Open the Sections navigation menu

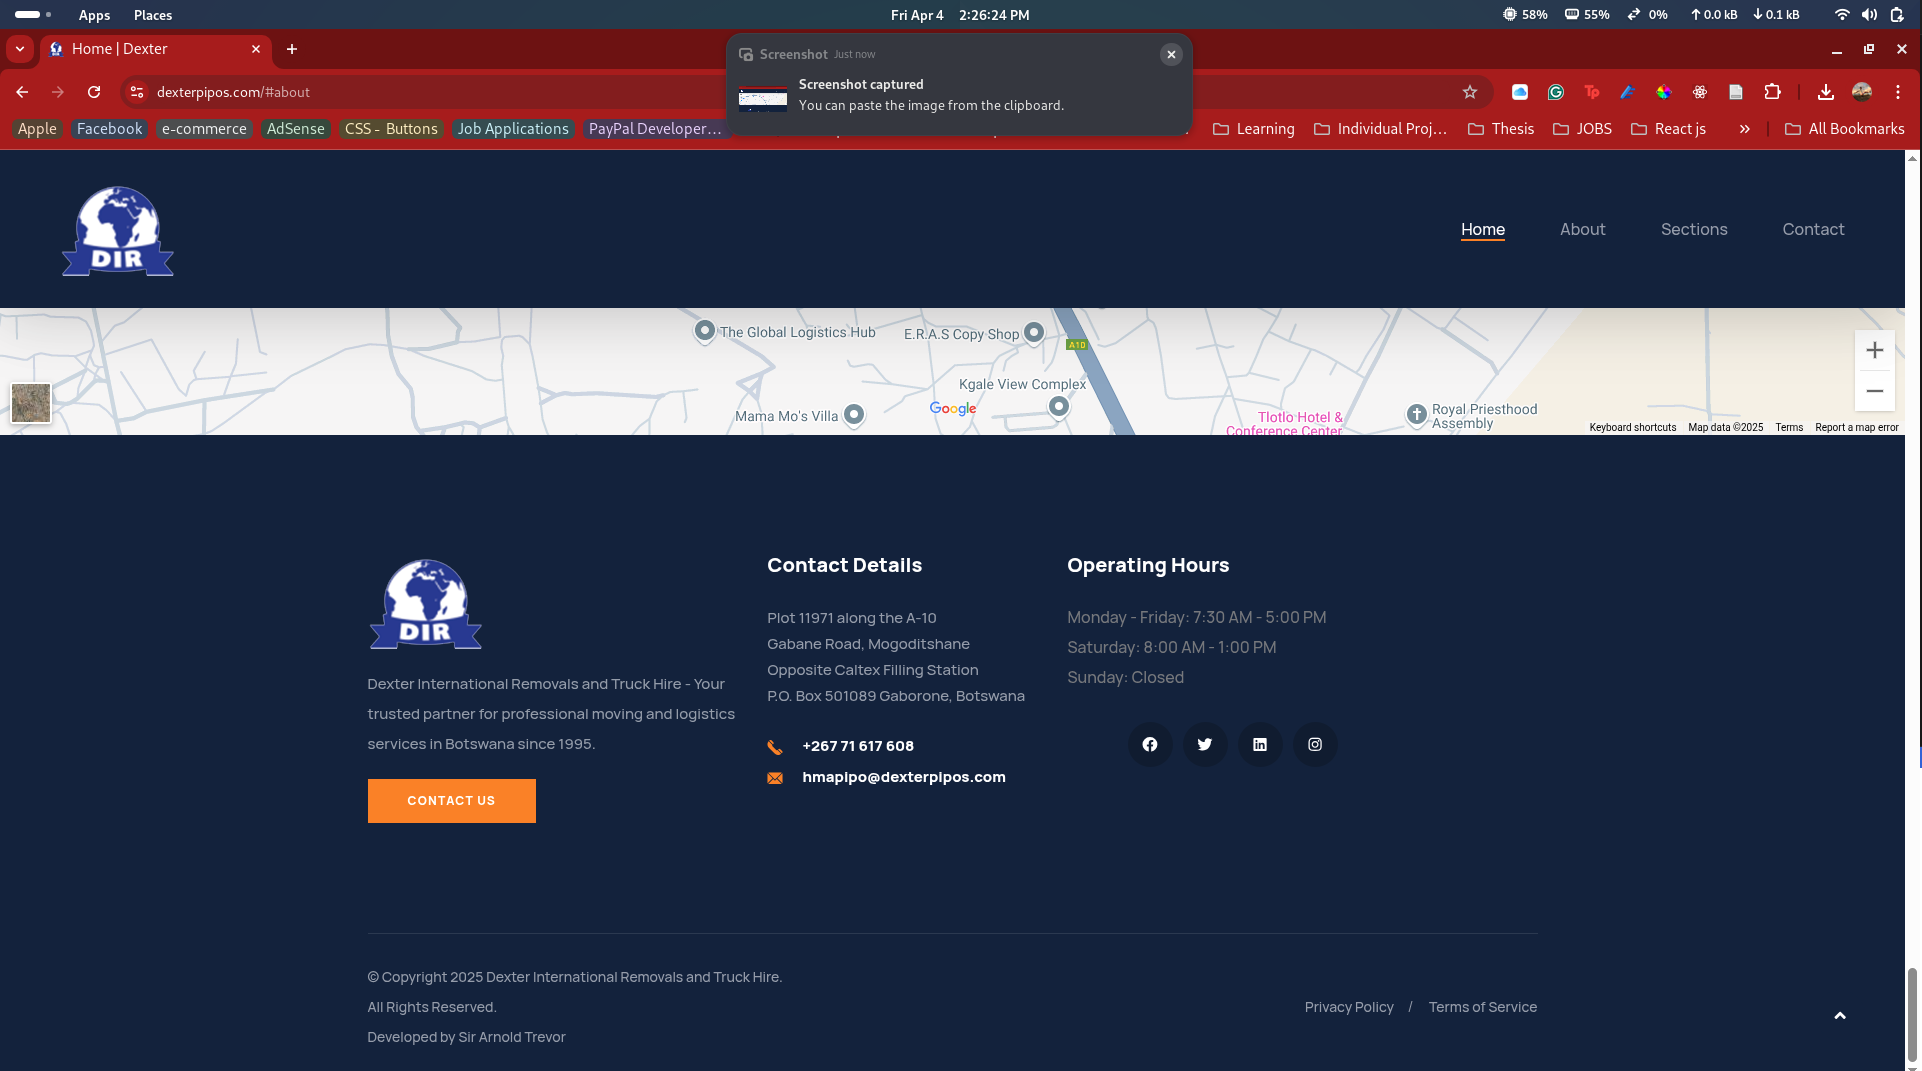pos(1693,230)
